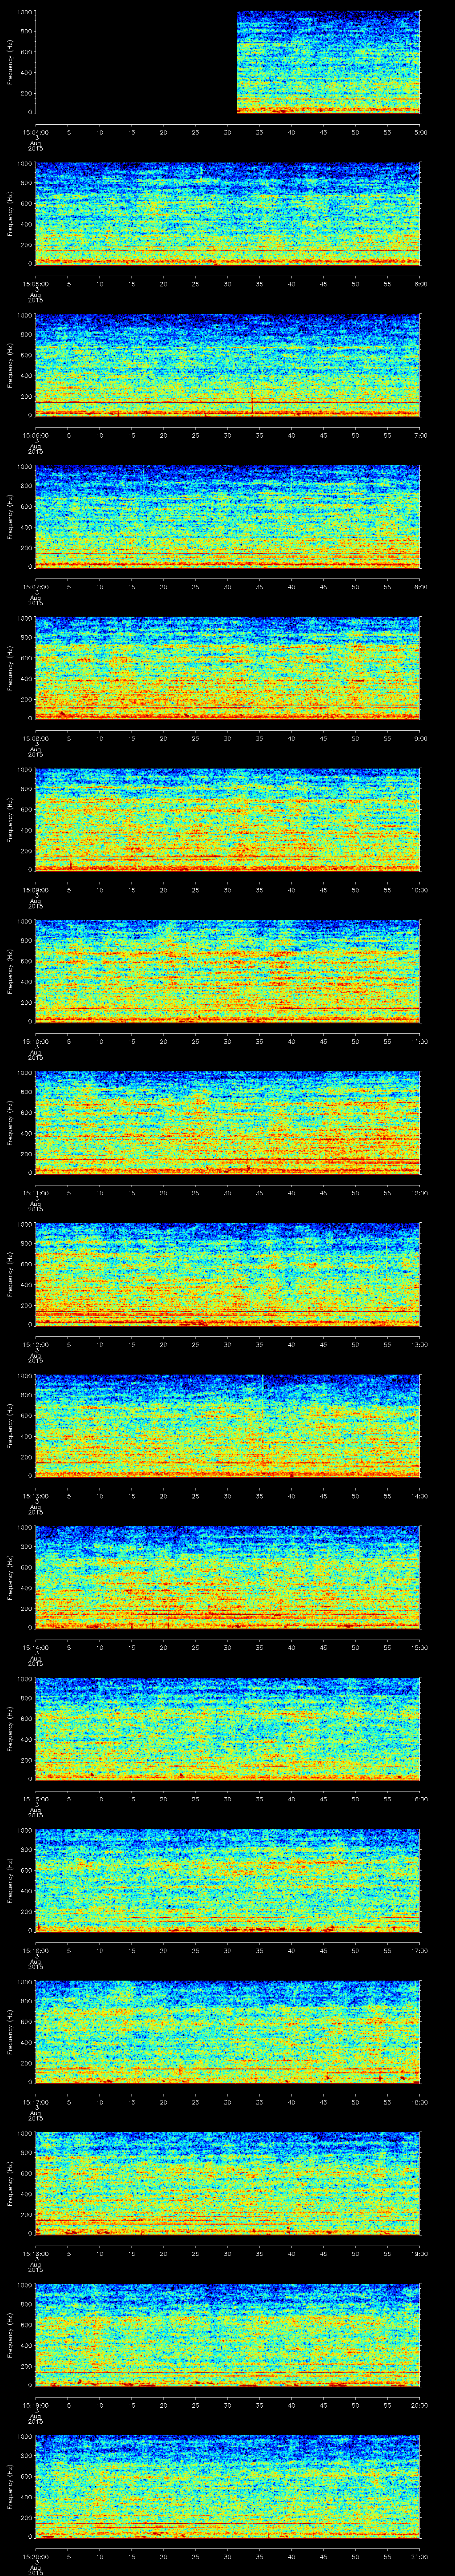
Task: Click the 15:16:00 start time label
Action: (35, 1950)
